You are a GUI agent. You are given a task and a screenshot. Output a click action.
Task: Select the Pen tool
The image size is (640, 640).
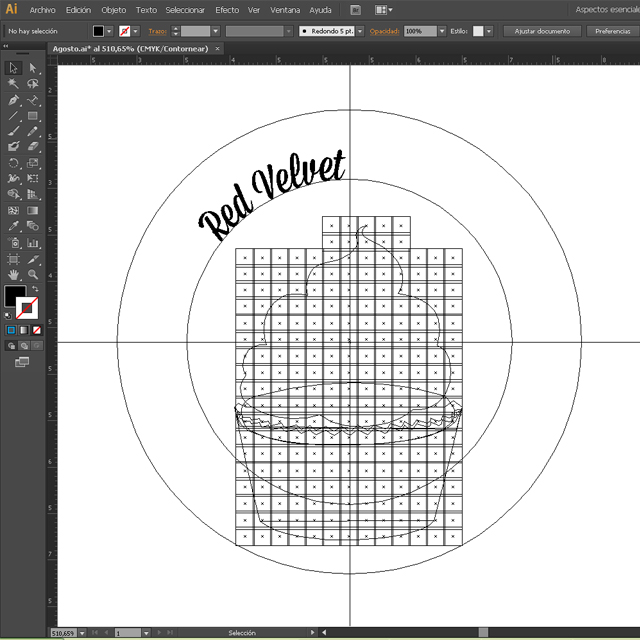(x=13, y=100)
